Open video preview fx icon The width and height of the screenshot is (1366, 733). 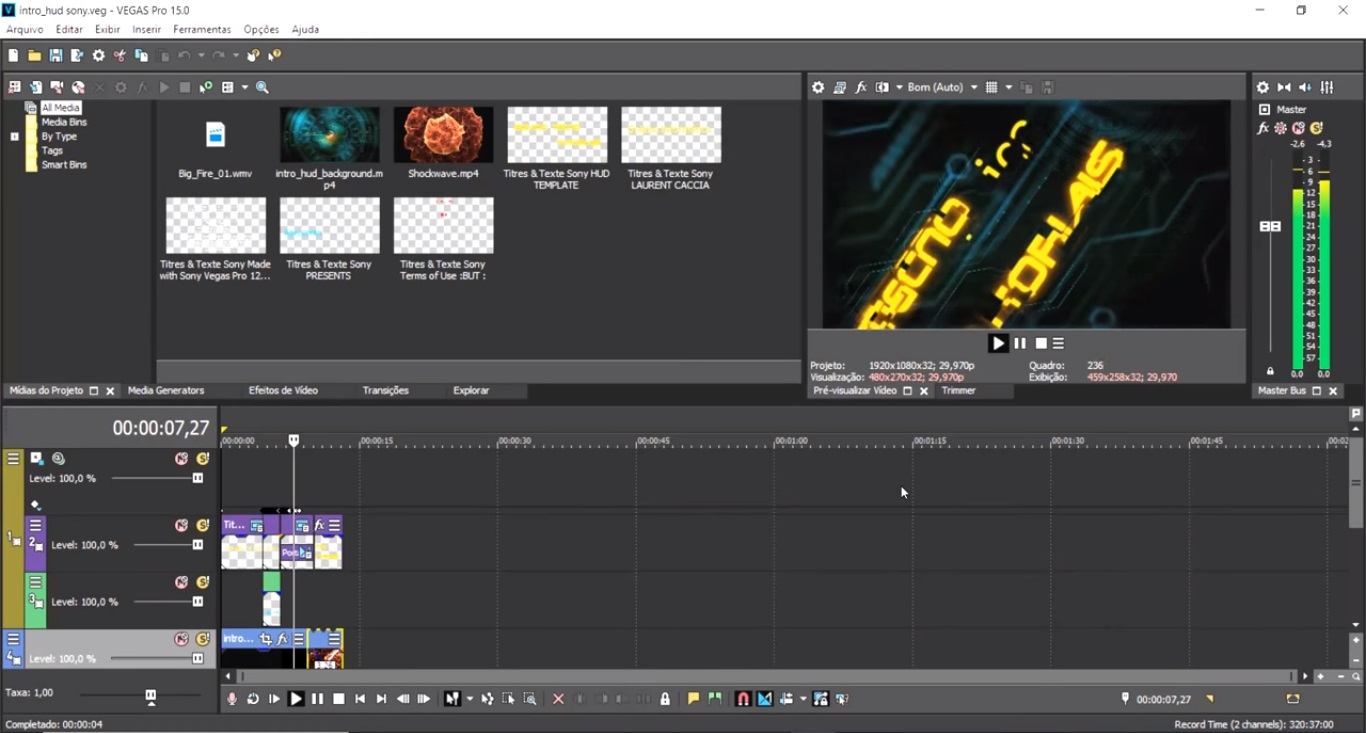(861, 88)
